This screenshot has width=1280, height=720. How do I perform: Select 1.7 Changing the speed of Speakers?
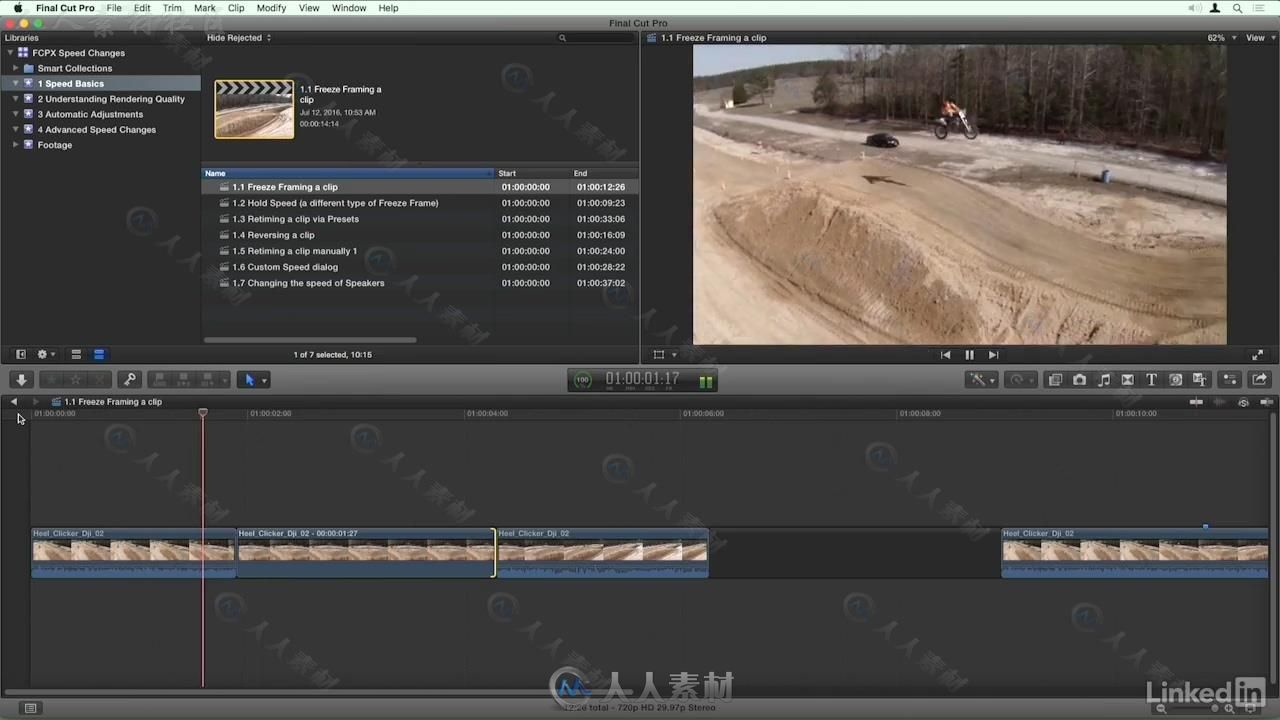420,283
